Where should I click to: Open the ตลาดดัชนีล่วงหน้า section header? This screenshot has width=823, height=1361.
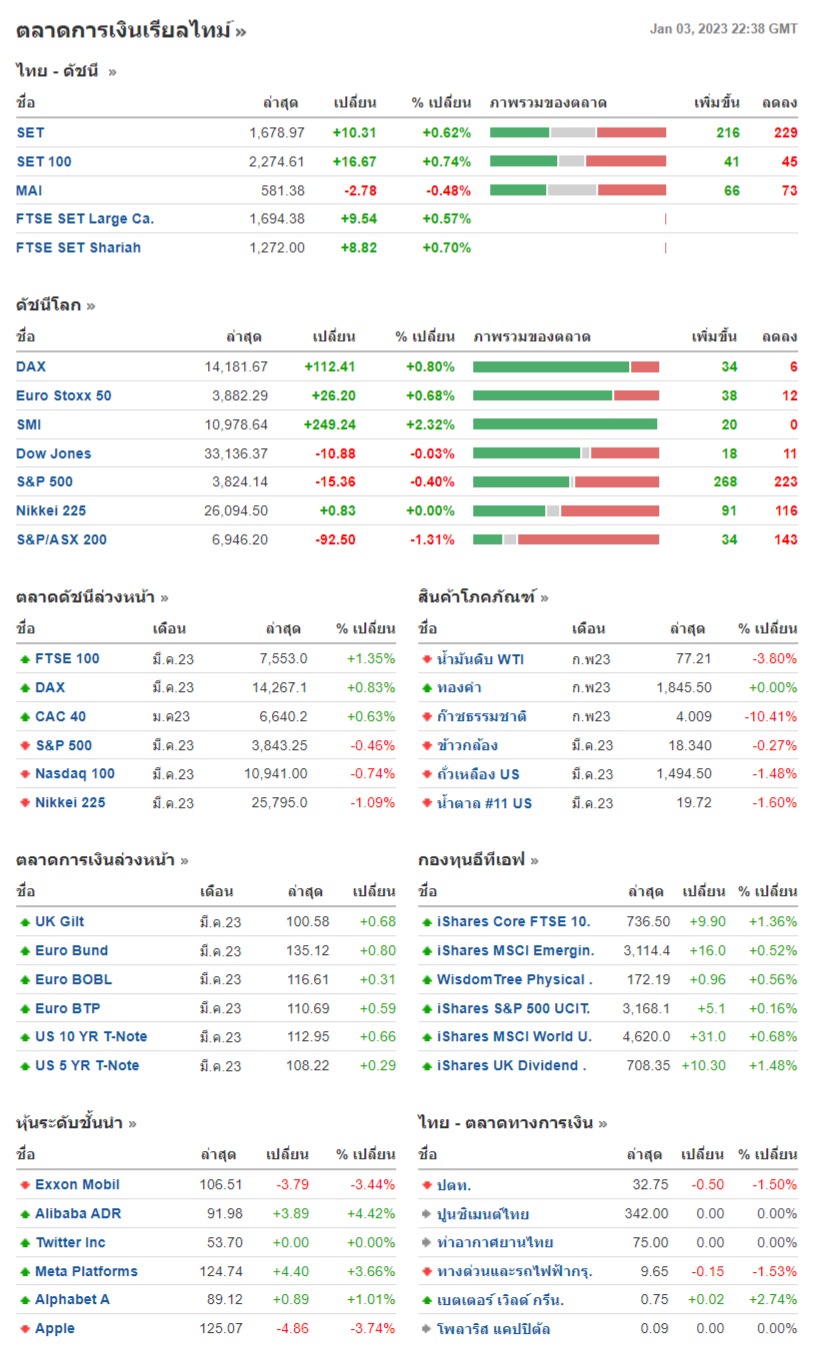click(x=92, y=597)
